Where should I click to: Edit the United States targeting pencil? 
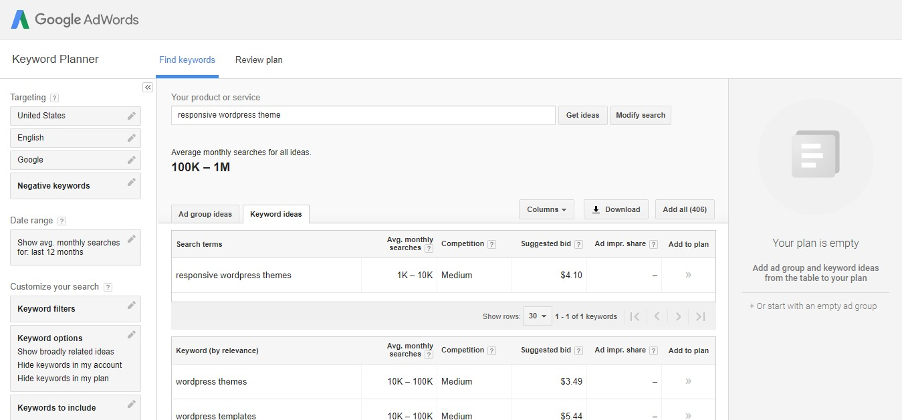[132, 116]
